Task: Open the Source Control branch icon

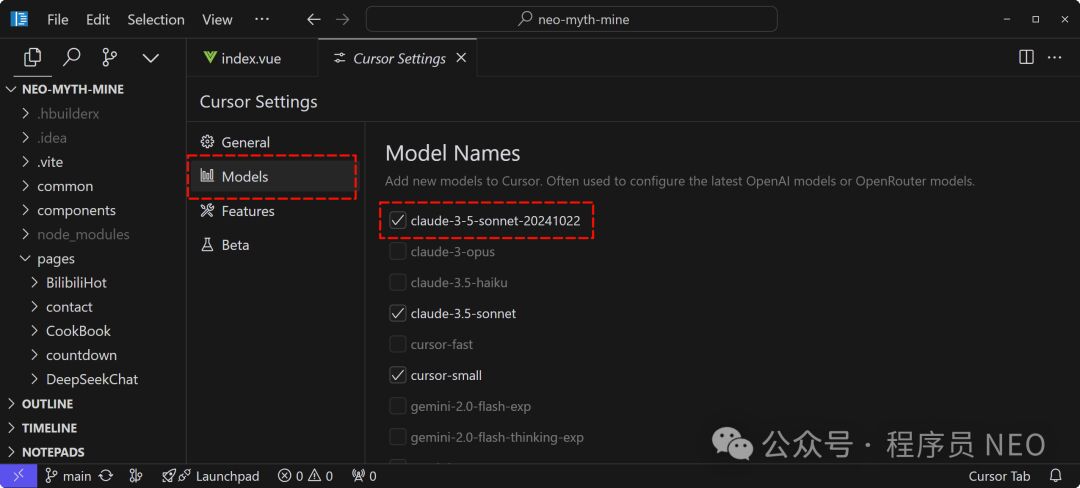Action: tap(110, 58)
